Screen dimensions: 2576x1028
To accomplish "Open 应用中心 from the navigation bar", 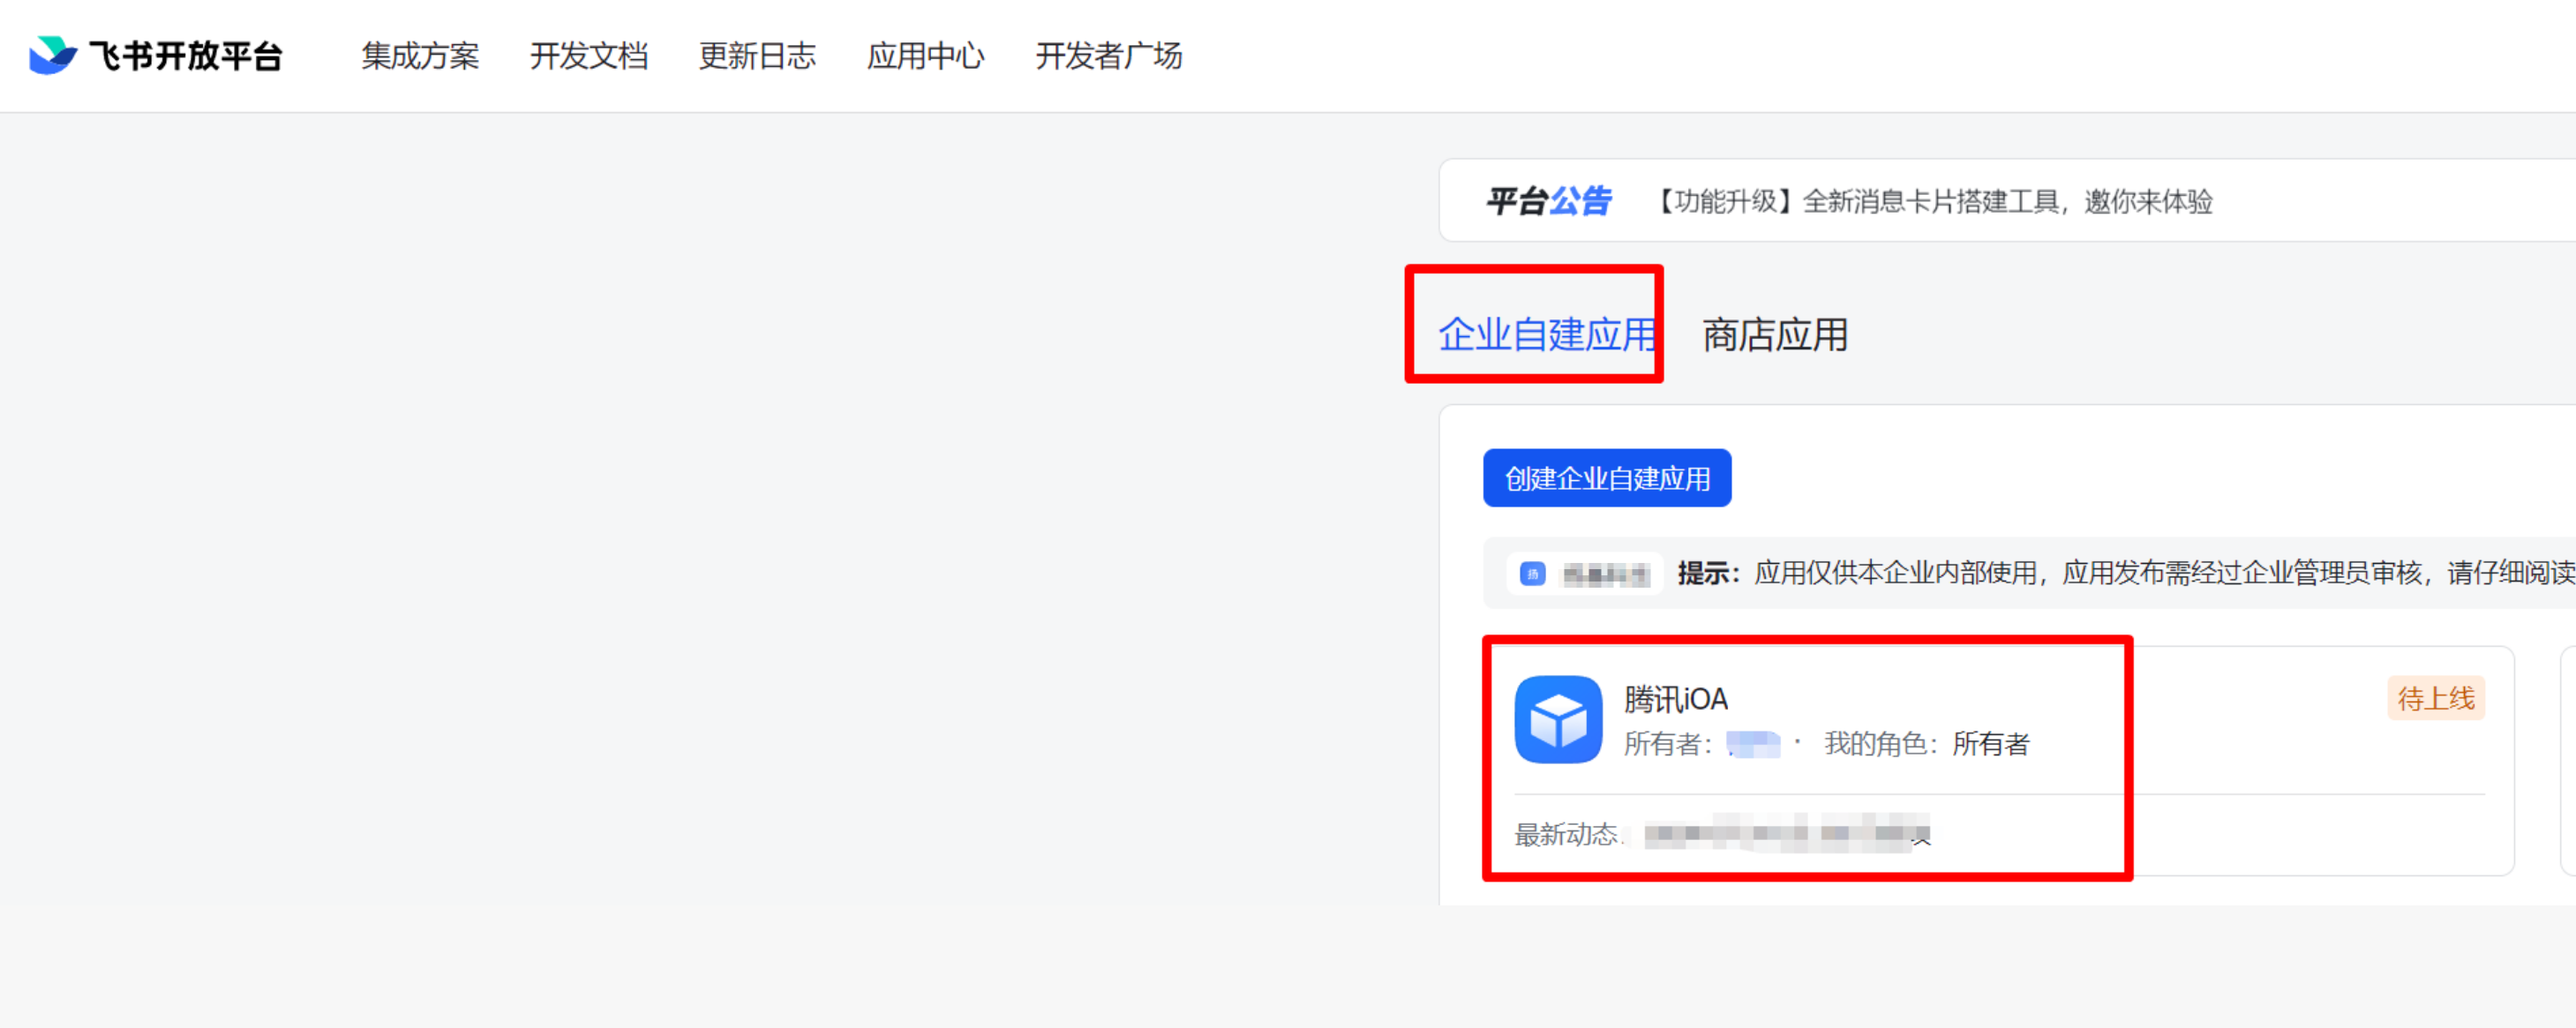I will pyautogui.click(x=925, y=56).
